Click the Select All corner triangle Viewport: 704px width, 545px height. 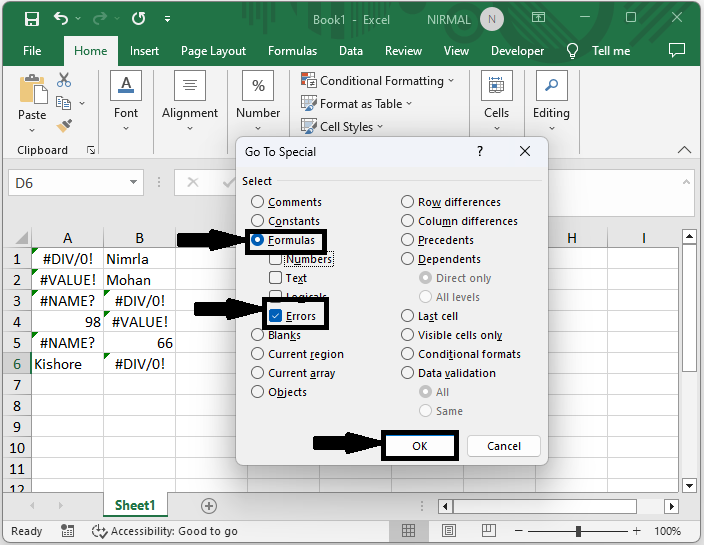pos(20,237)
